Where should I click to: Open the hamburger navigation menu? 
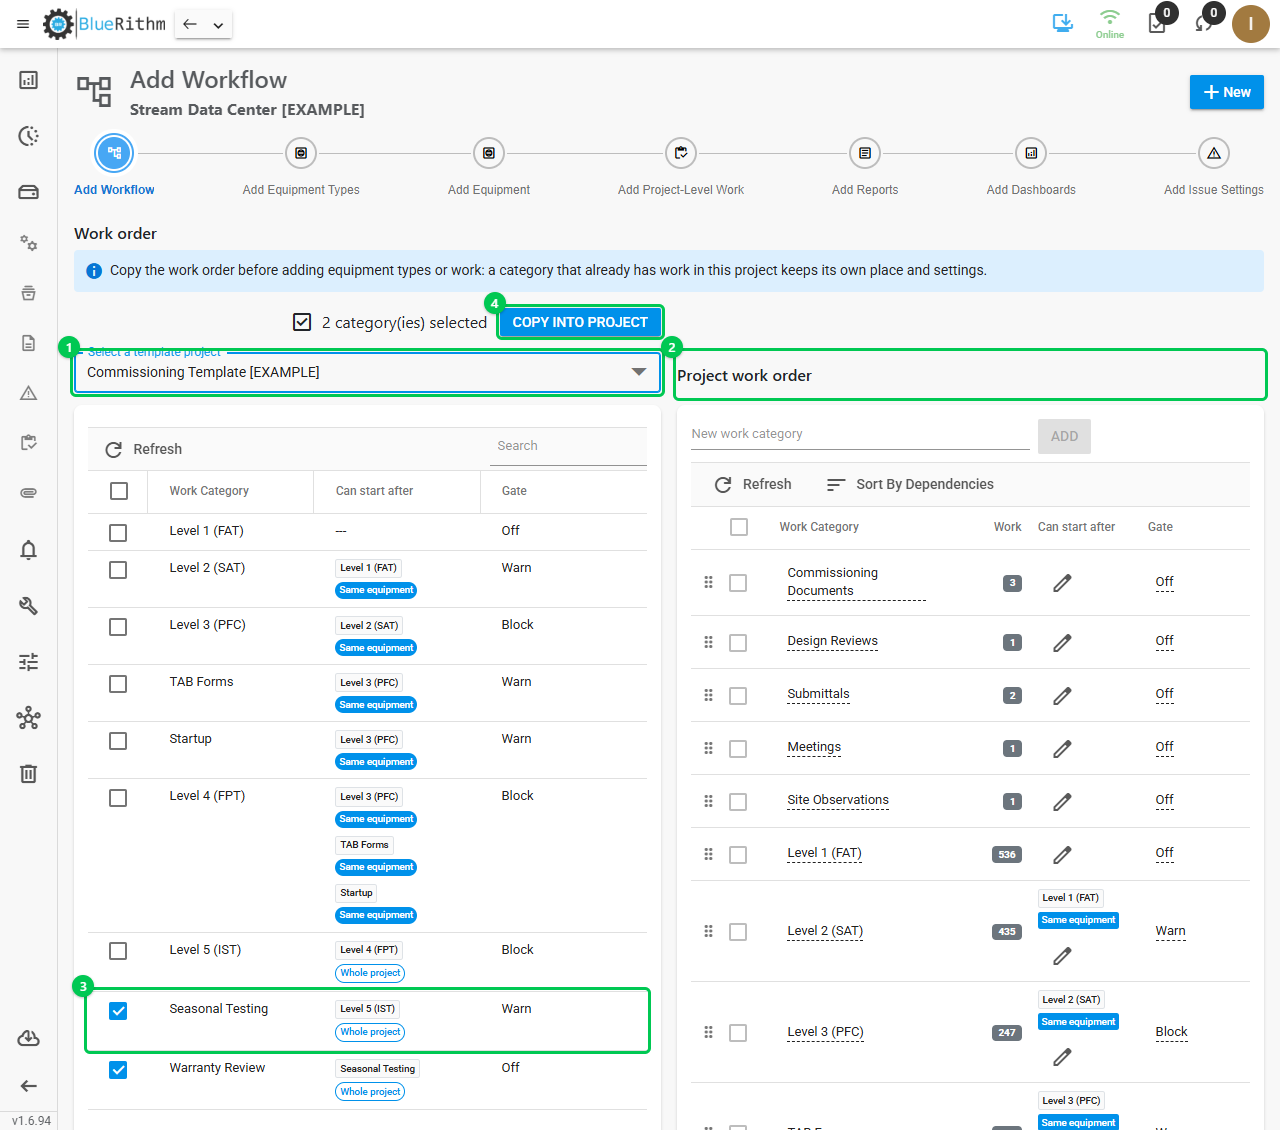point(23,24)
